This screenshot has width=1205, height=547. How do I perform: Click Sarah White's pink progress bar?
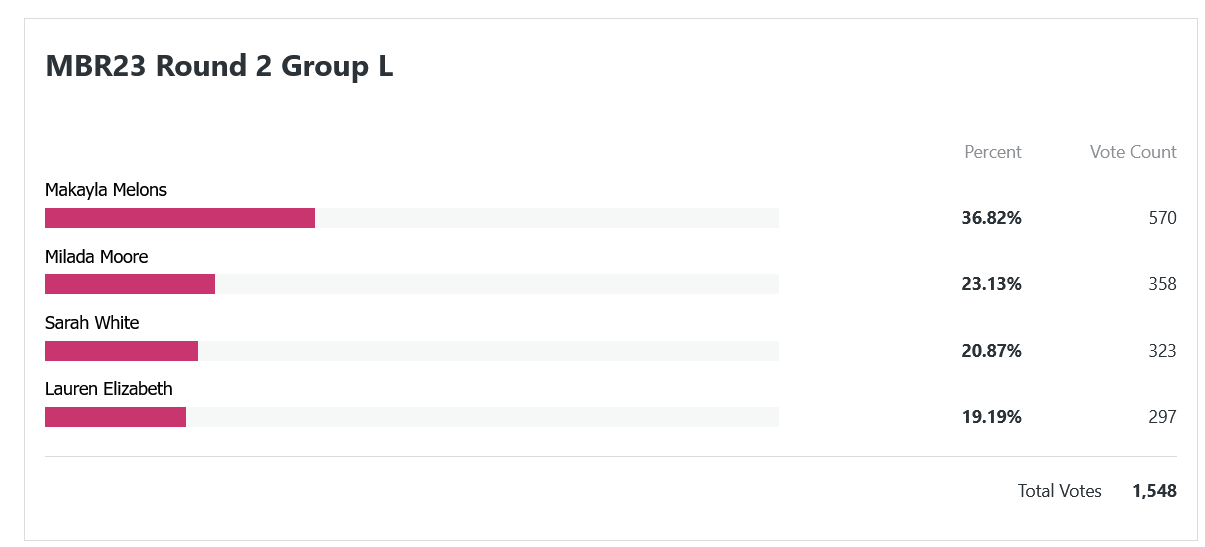click(x=121, y=351)
